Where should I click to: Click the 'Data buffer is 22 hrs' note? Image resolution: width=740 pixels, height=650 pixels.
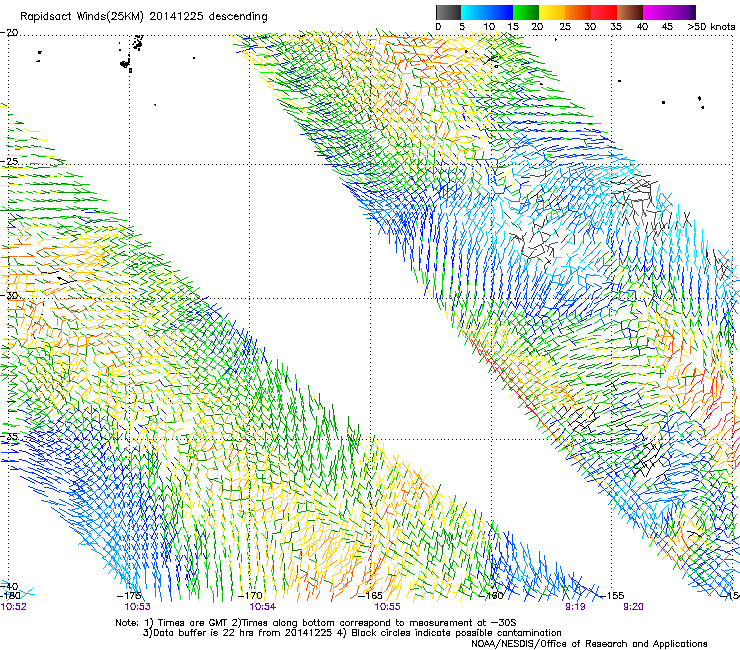352,633
